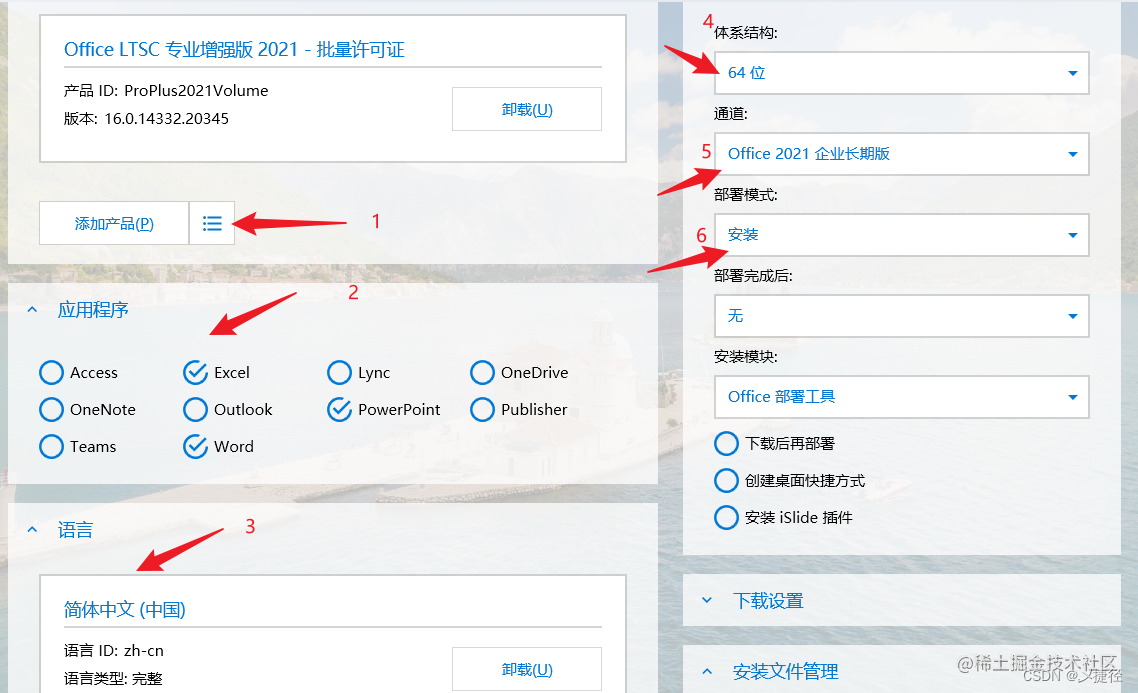Uninstall the 简体中文 (中国) language

tap(527, 669)
